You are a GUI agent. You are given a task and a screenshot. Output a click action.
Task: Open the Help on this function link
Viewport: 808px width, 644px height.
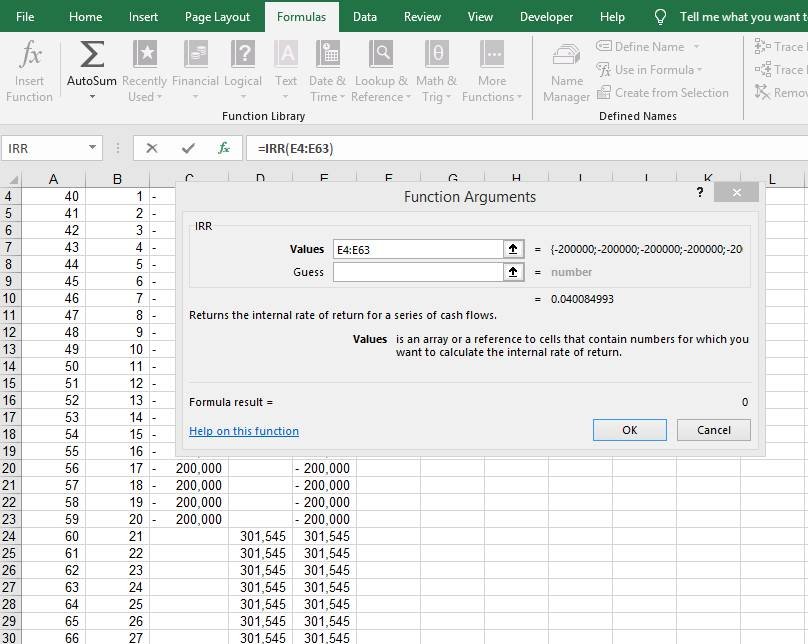coord(244,431)
